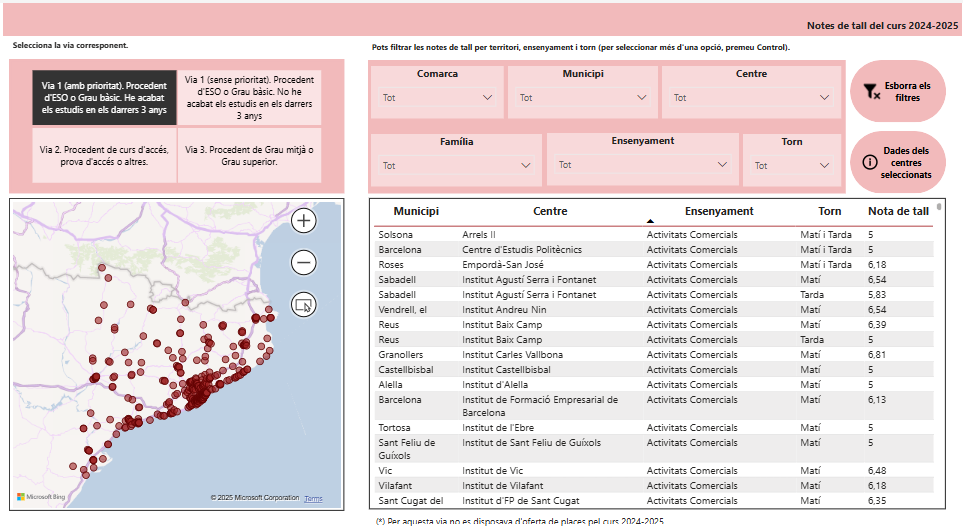This screenshot has width=963, height=526.
Task: Activate map rectangle selection tool
Action: pyautogui.click(x=304, y=305)
